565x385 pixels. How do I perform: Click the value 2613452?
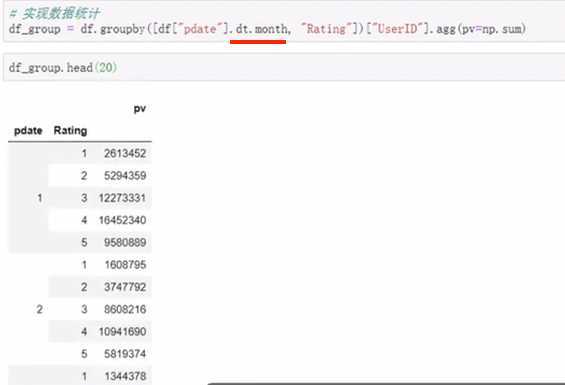pos(125,154)
